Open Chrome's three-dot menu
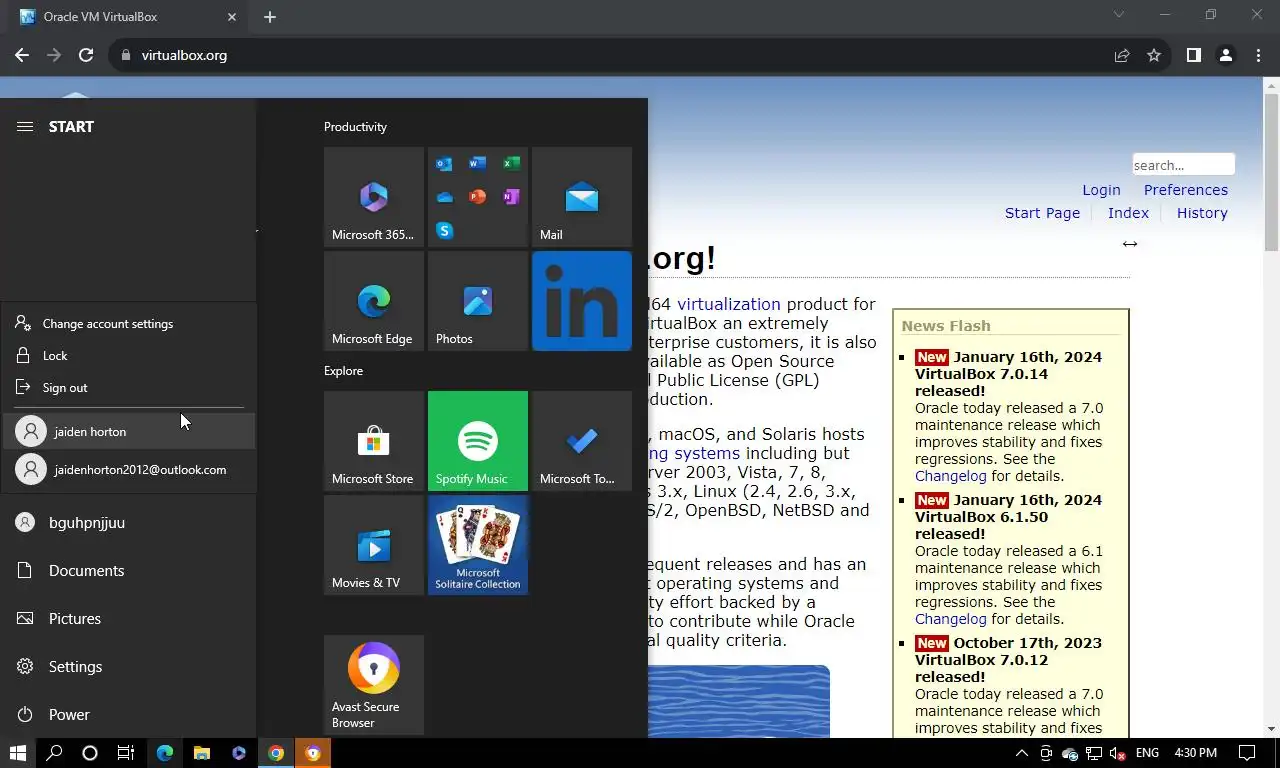Screen dimensions: 1280x768 (x=1257, y=55)
